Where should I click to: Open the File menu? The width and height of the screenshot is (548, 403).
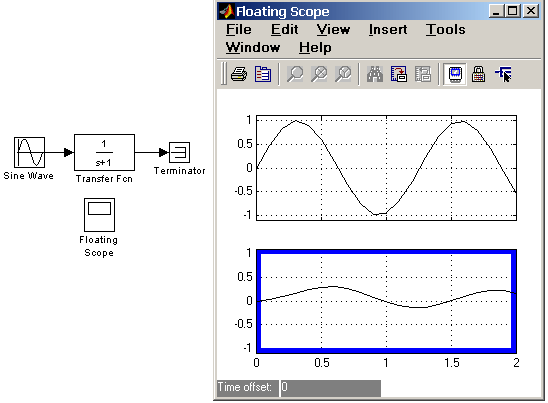coord(238,30)
